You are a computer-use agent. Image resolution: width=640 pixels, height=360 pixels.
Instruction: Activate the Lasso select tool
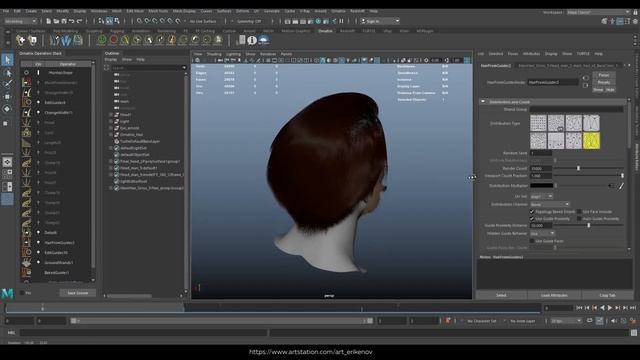pyautogui.click(x=7, y=73)
